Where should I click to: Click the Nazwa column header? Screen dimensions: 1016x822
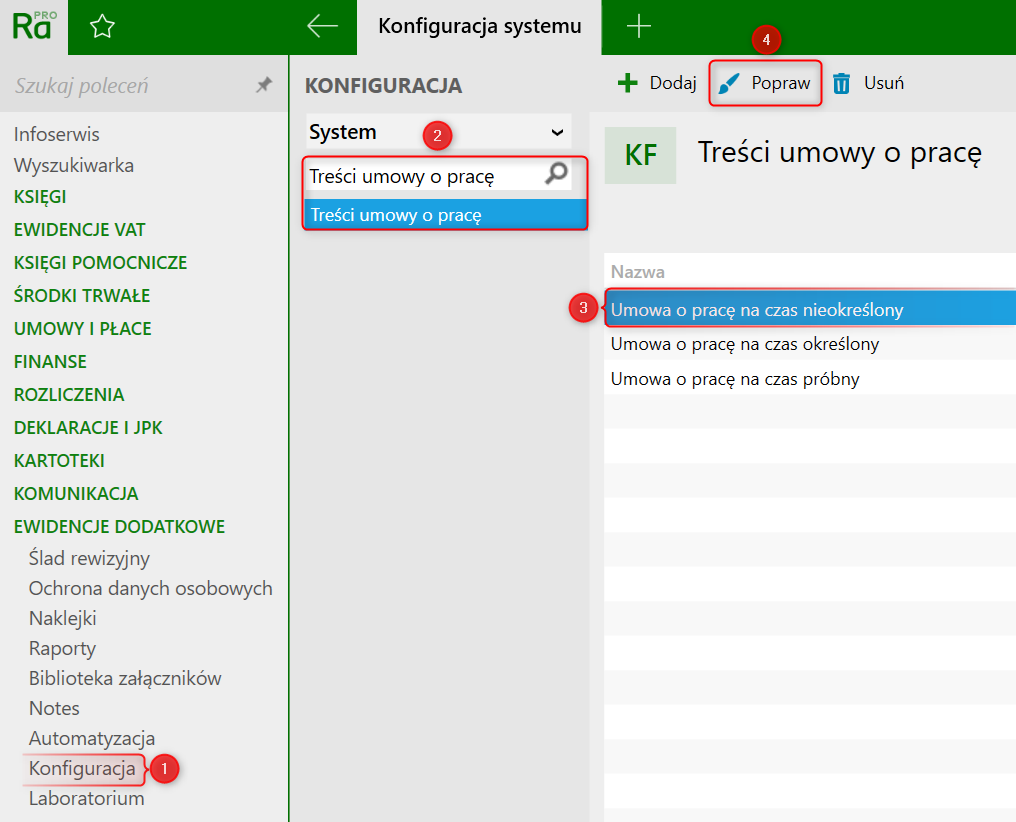(638, 271)
